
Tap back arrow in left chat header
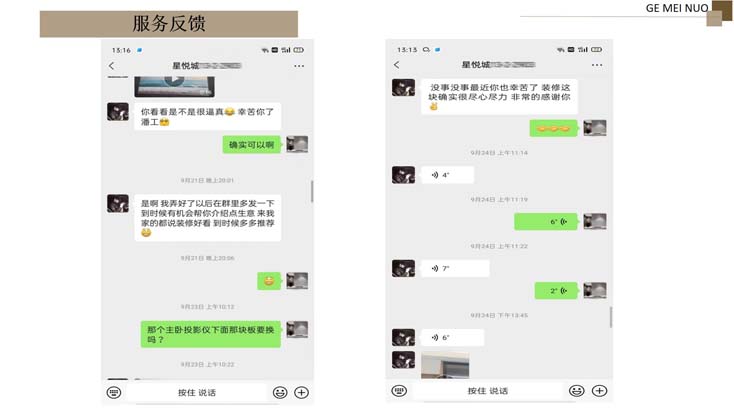click(111, 66)
